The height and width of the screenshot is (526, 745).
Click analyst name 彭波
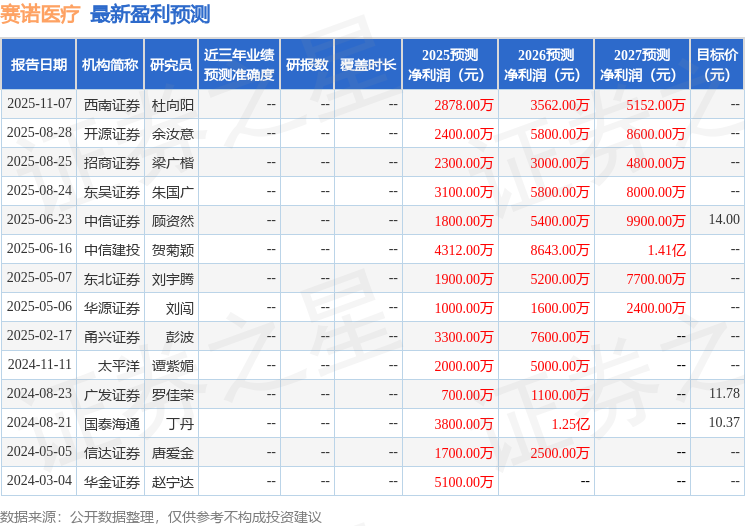tap(180, 337)
